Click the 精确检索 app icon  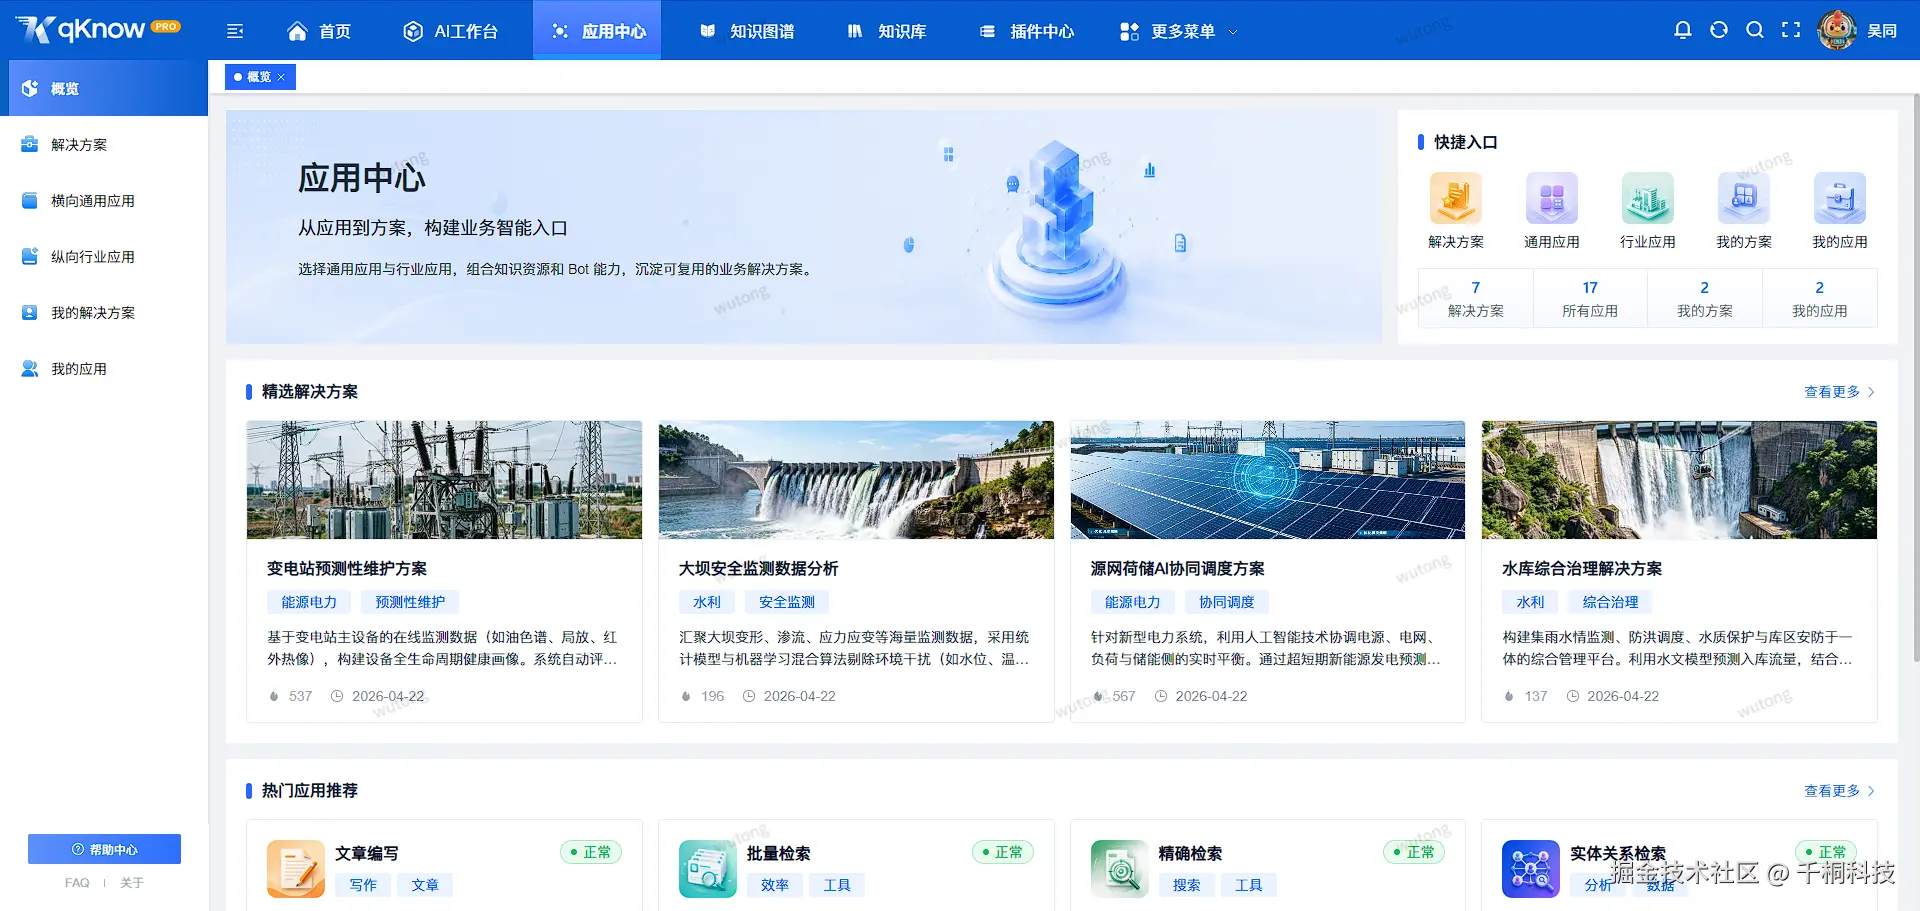1120,869
